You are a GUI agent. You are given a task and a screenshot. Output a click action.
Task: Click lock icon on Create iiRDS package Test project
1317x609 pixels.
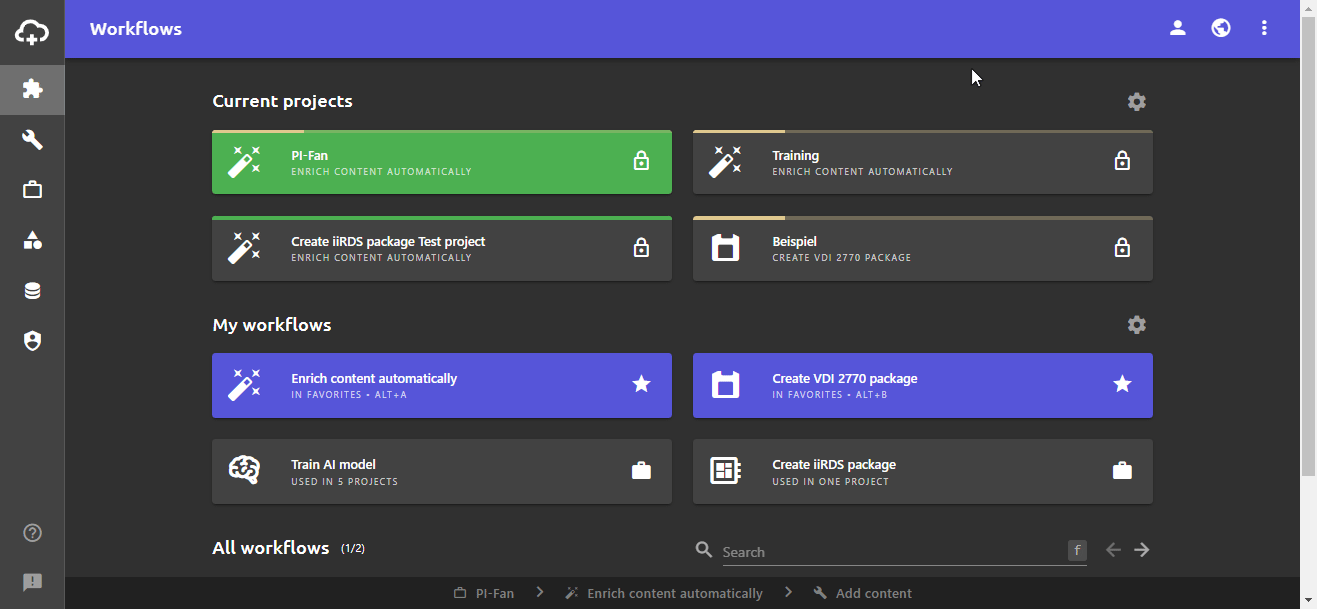tap(641, 247)
